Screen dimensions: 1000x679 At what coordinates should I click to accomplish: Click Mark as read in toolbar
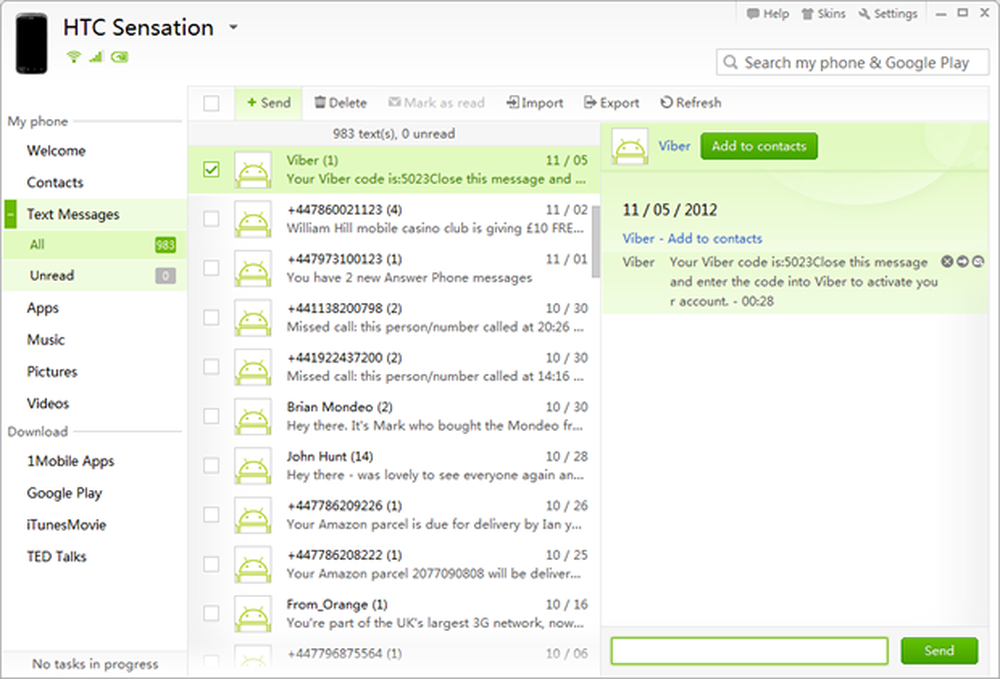[x=437, y=103]
